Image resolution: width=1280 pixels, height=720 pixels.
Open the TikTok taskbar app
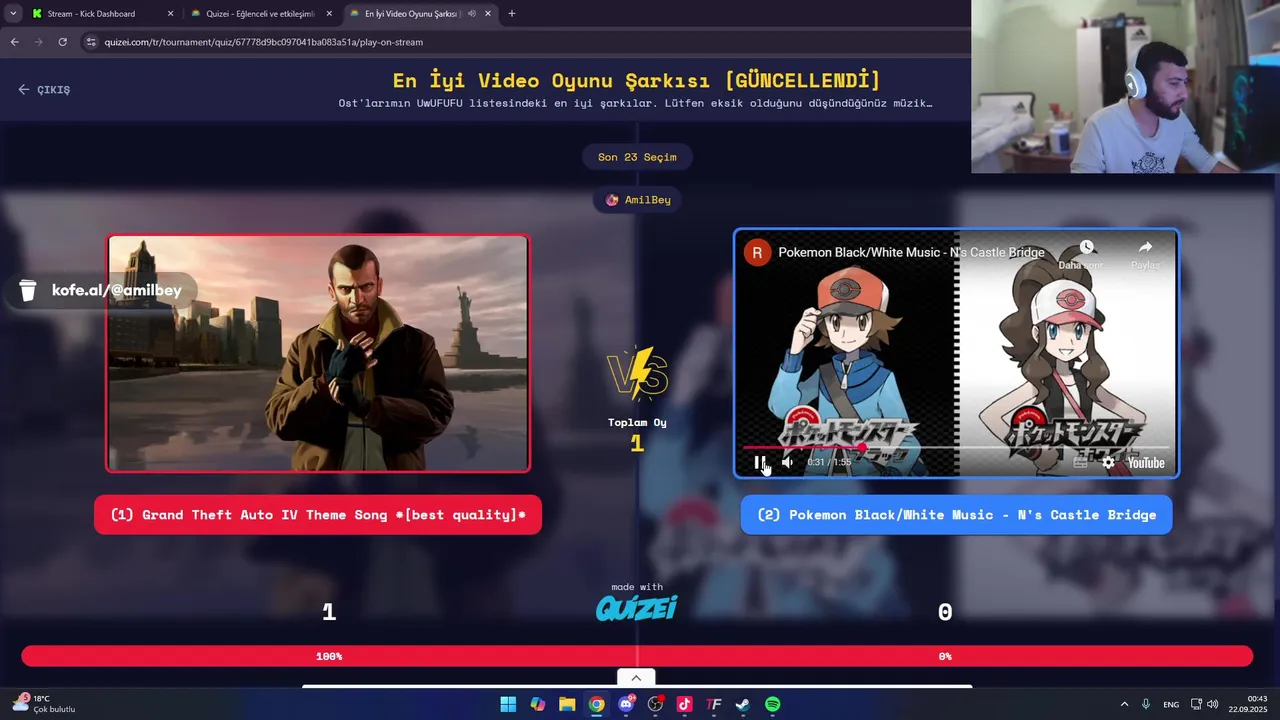tap(684, 704)
